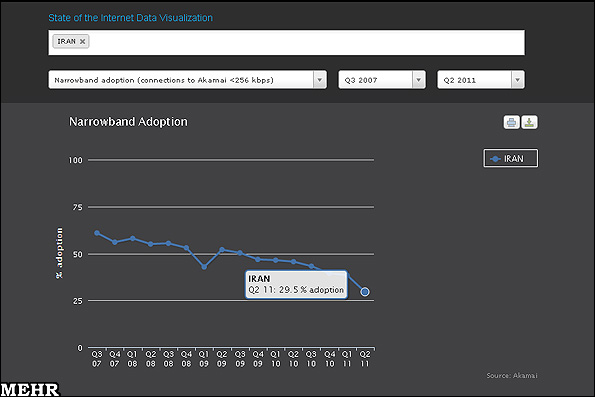Click the Narrowband Adoption chart title
595x397 pixels.
point(128,122)
